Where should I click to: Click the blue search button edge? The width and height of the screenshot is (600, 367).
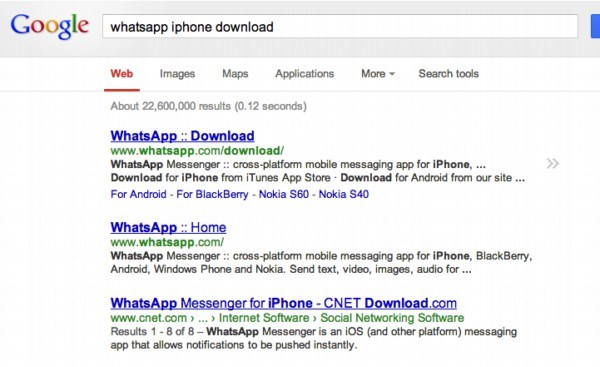[x=595, y=26]
